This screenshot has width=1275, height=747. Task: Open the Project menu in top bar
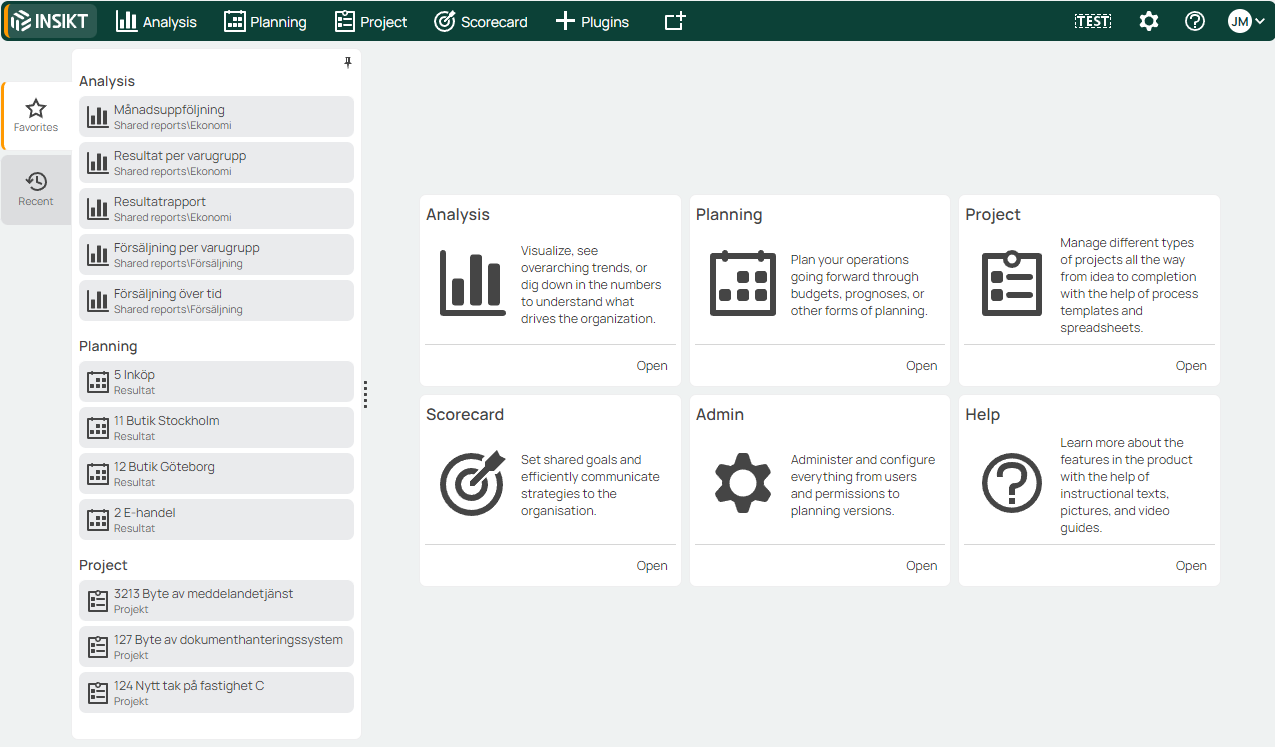(x=371, y=21)
